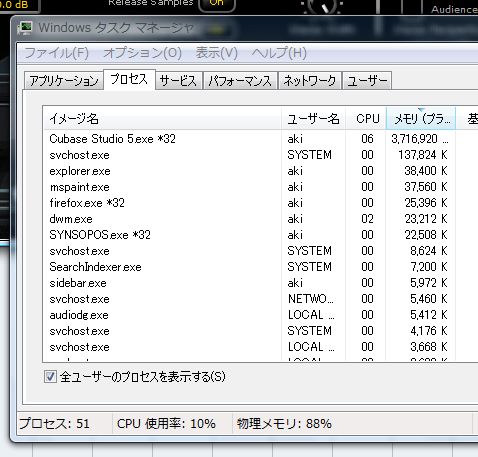Switch to the アプリケーション tab

tap(64, 81)
